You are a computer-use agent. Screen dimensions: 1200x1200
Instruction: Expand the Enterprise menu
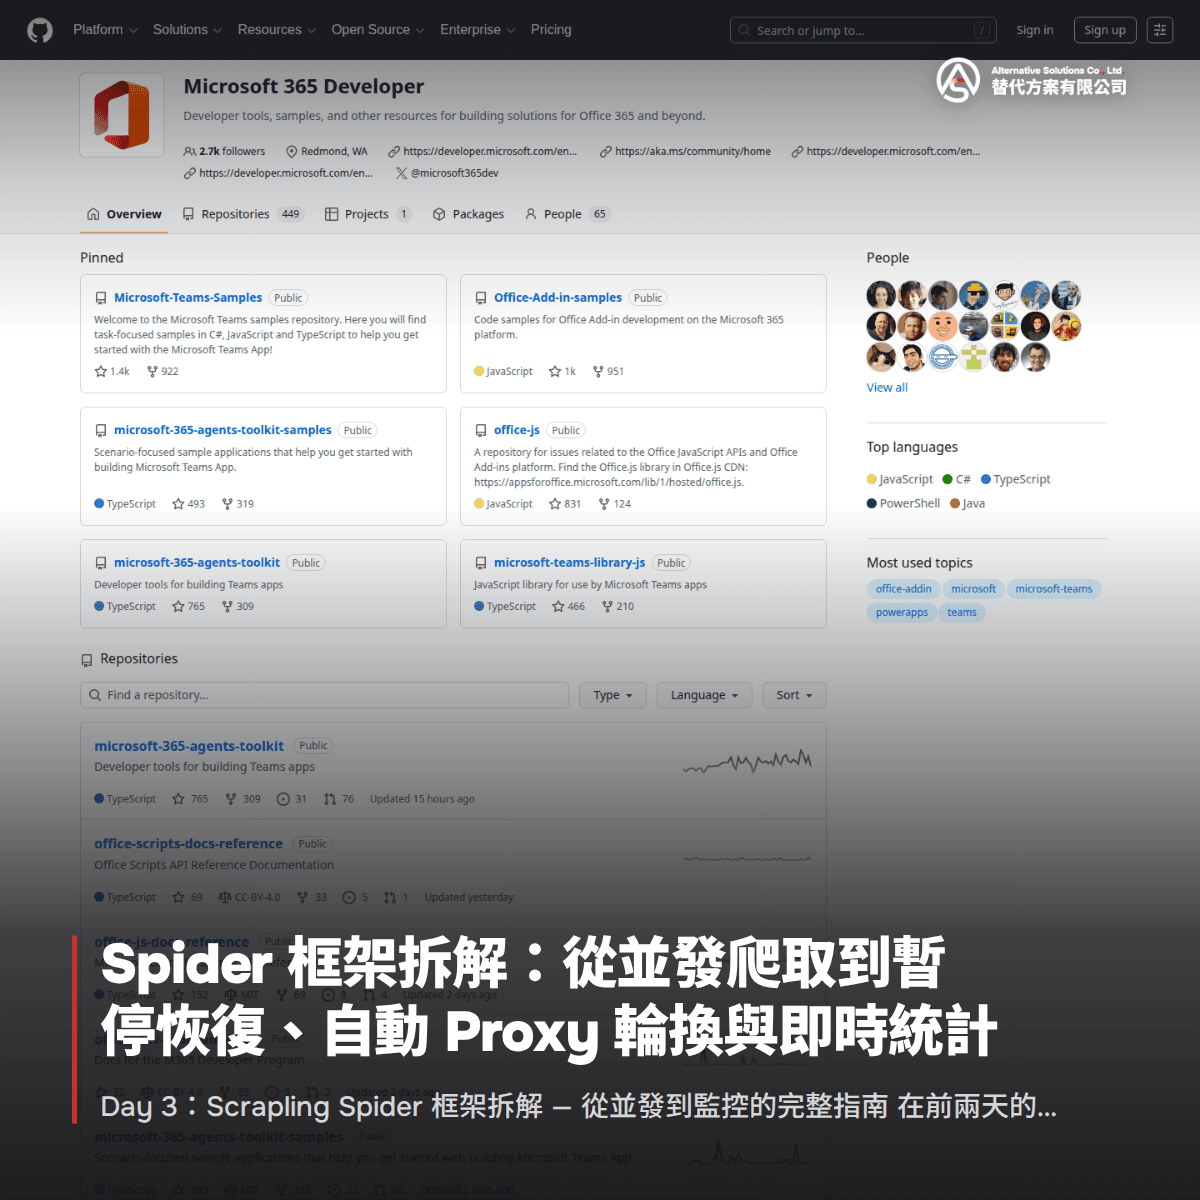coord(478,30)
